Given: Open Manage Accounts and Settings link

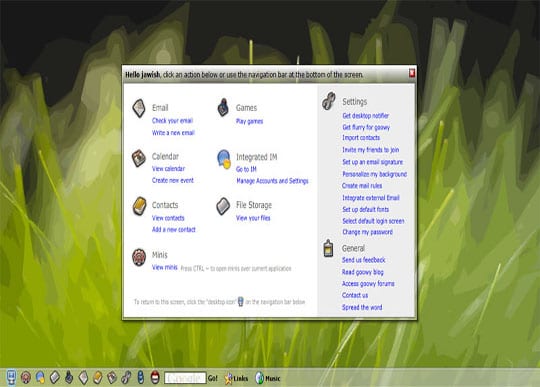Looking at the screenshot, I should point(272,181).
